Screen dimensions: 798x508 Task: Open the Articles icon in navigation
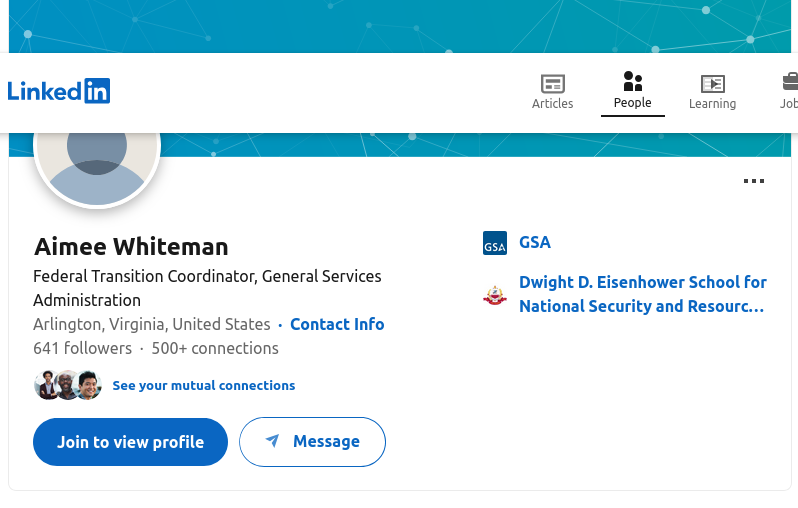pos(553,84)
